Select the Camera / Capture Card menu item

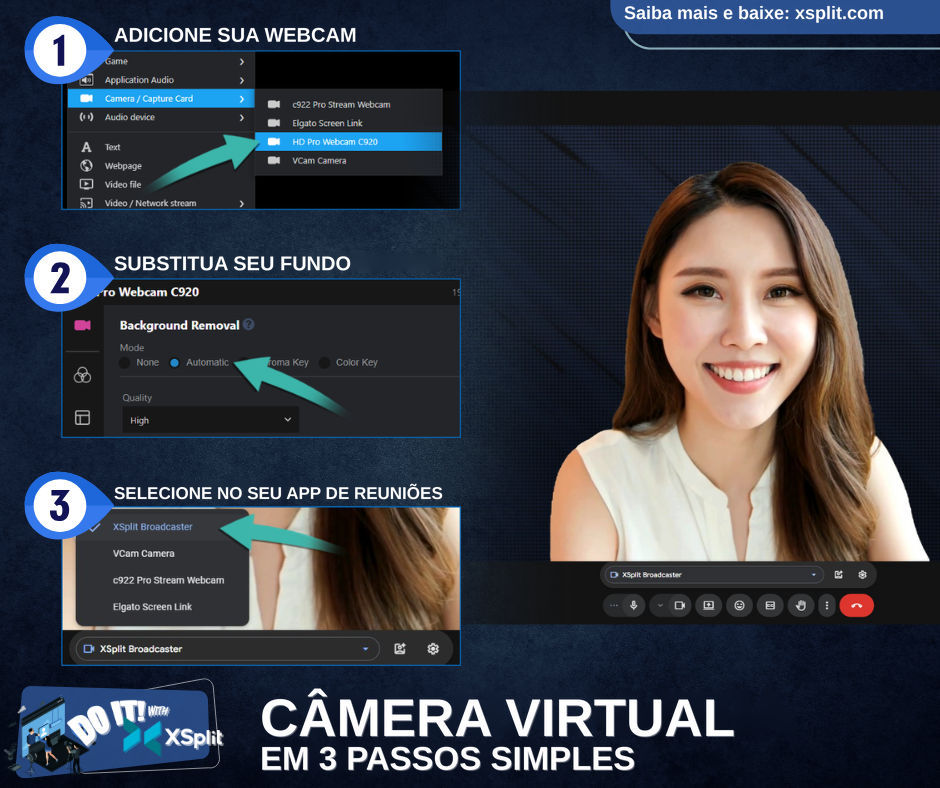(x=161, y=98)
